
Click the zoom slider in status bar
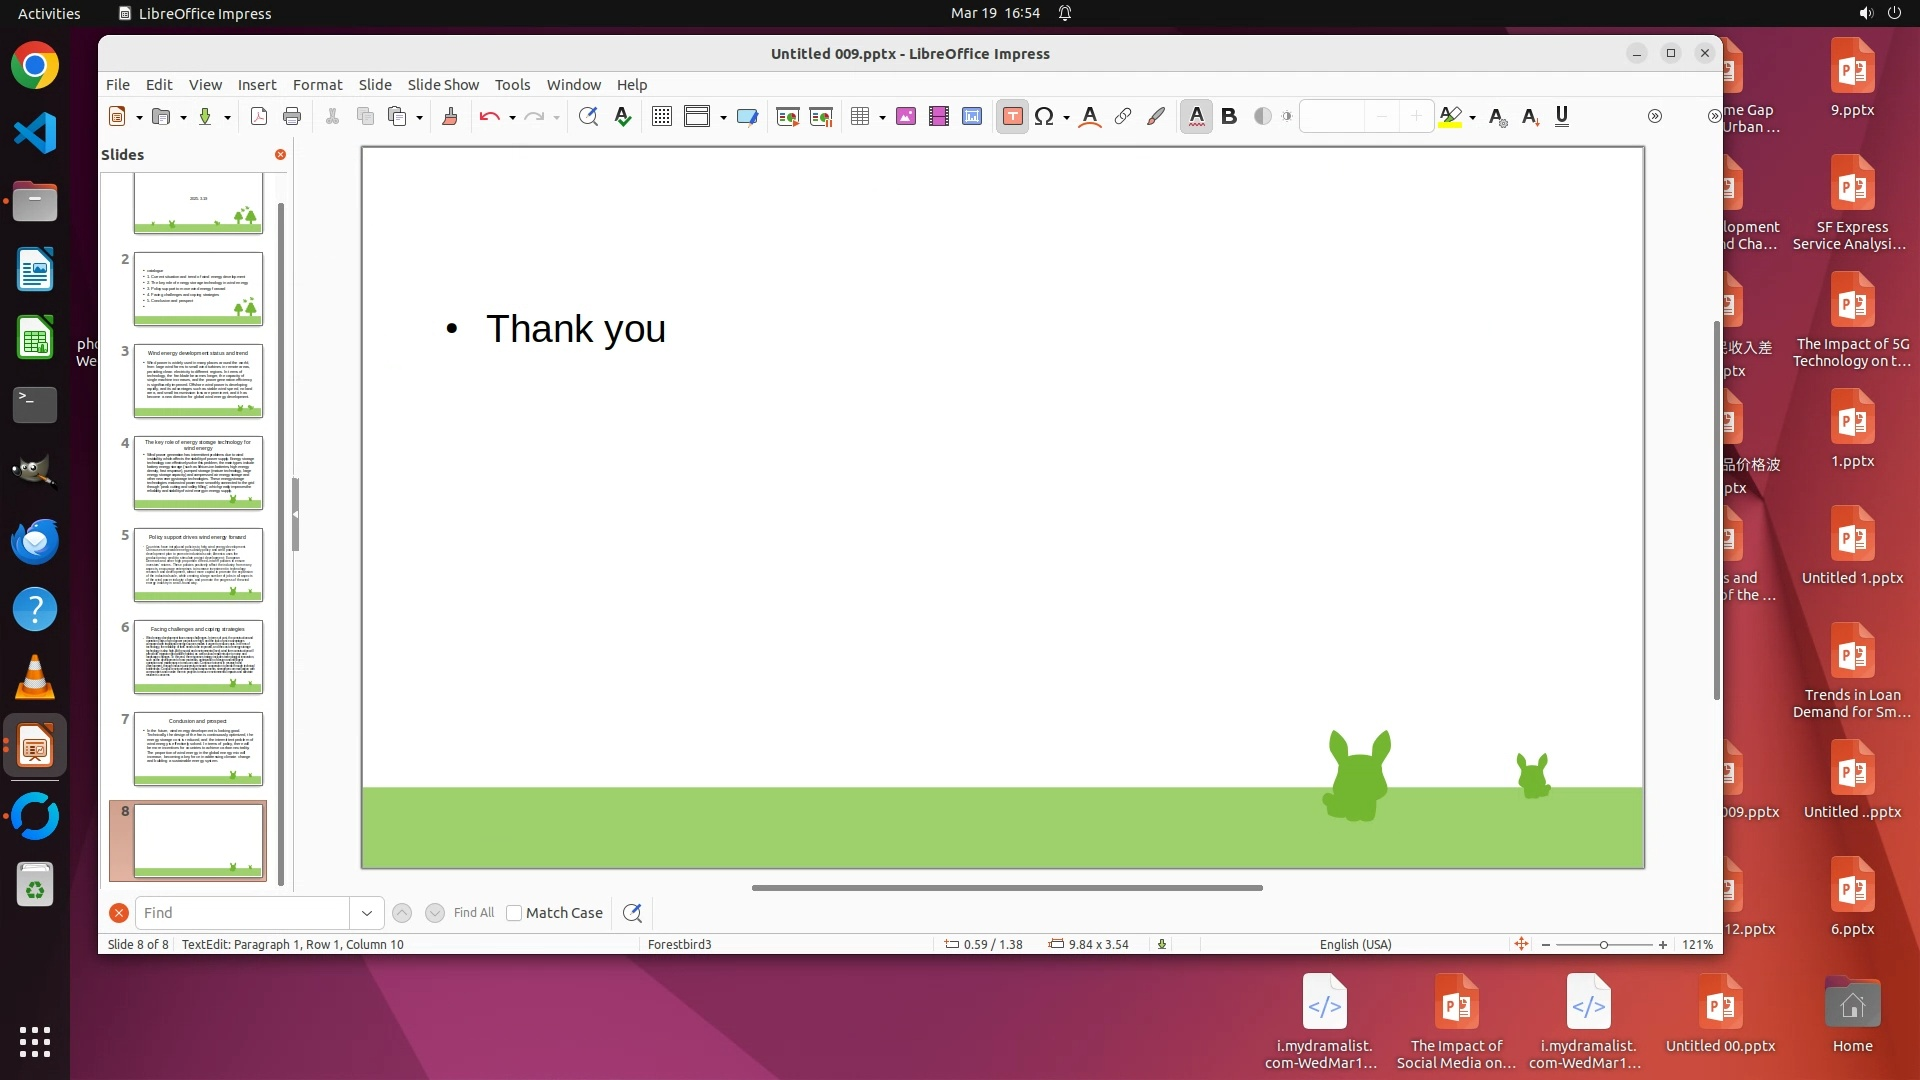coord(1603,945)
